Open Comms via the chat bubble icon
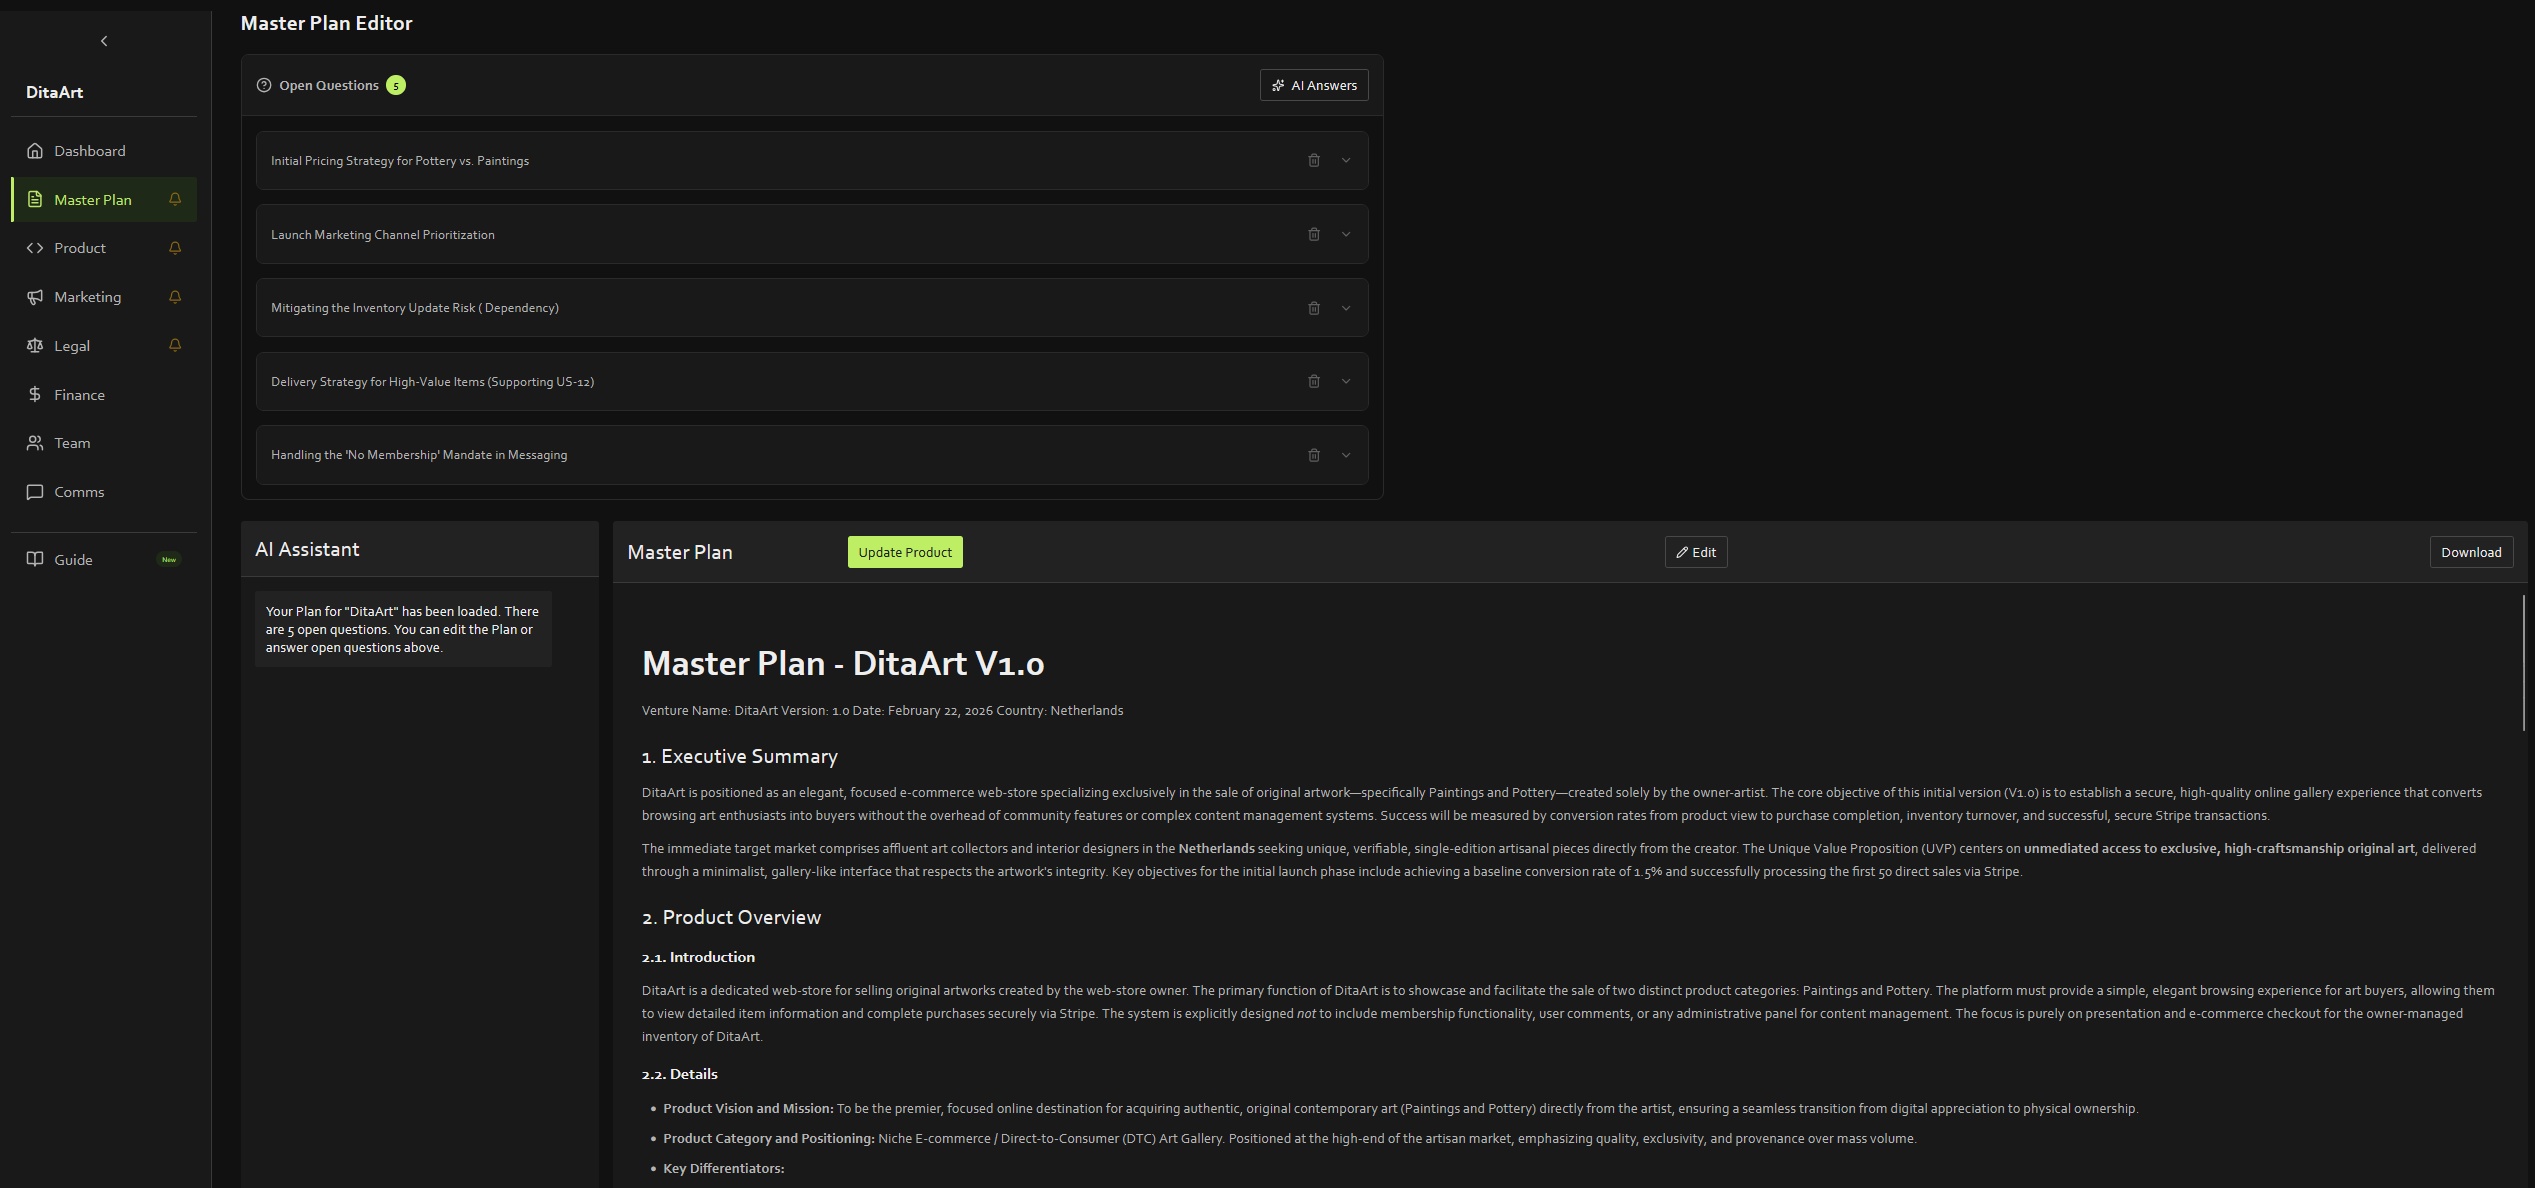The width and height of the screenshot is (2535, 1188). (x=35, y=491)
